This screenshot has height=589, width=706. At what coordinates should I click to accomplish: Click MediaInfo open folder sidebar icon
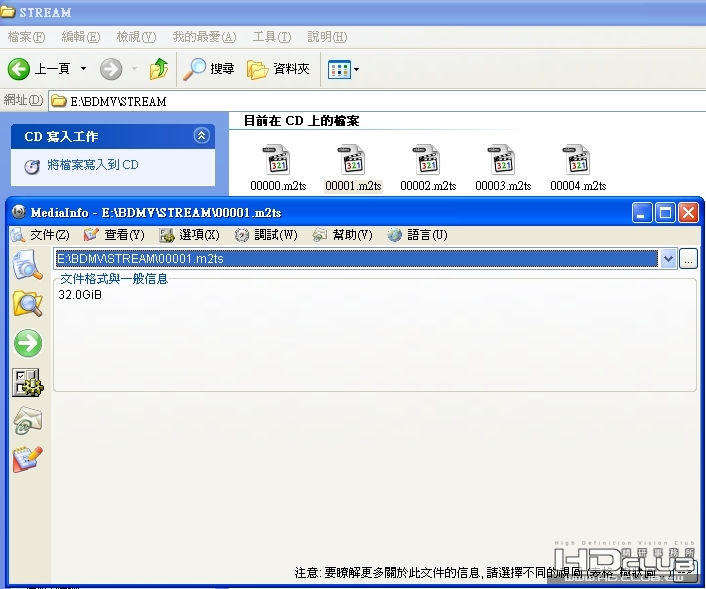point(27,304)
